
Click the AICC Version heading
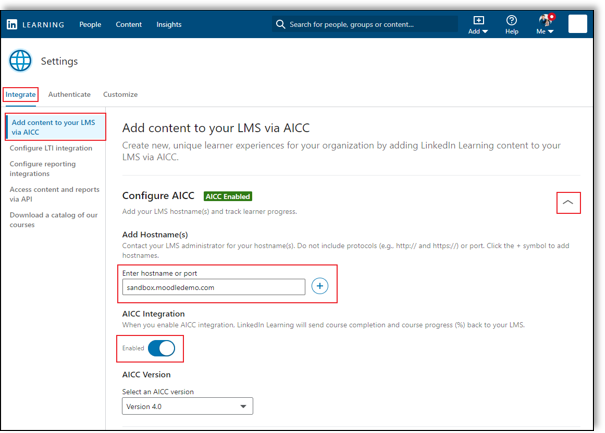pos(146,375)
